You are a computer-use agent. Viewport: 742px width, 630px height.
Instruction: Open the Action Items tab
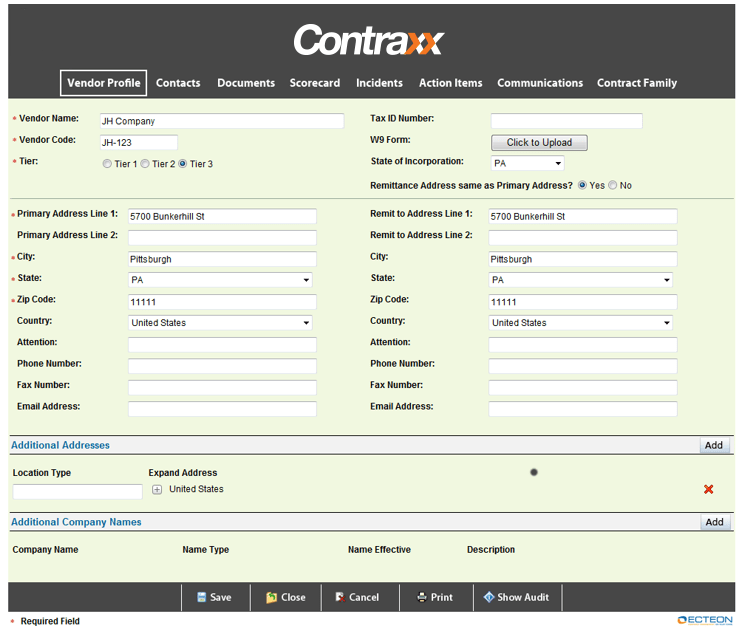pos(450,83)
